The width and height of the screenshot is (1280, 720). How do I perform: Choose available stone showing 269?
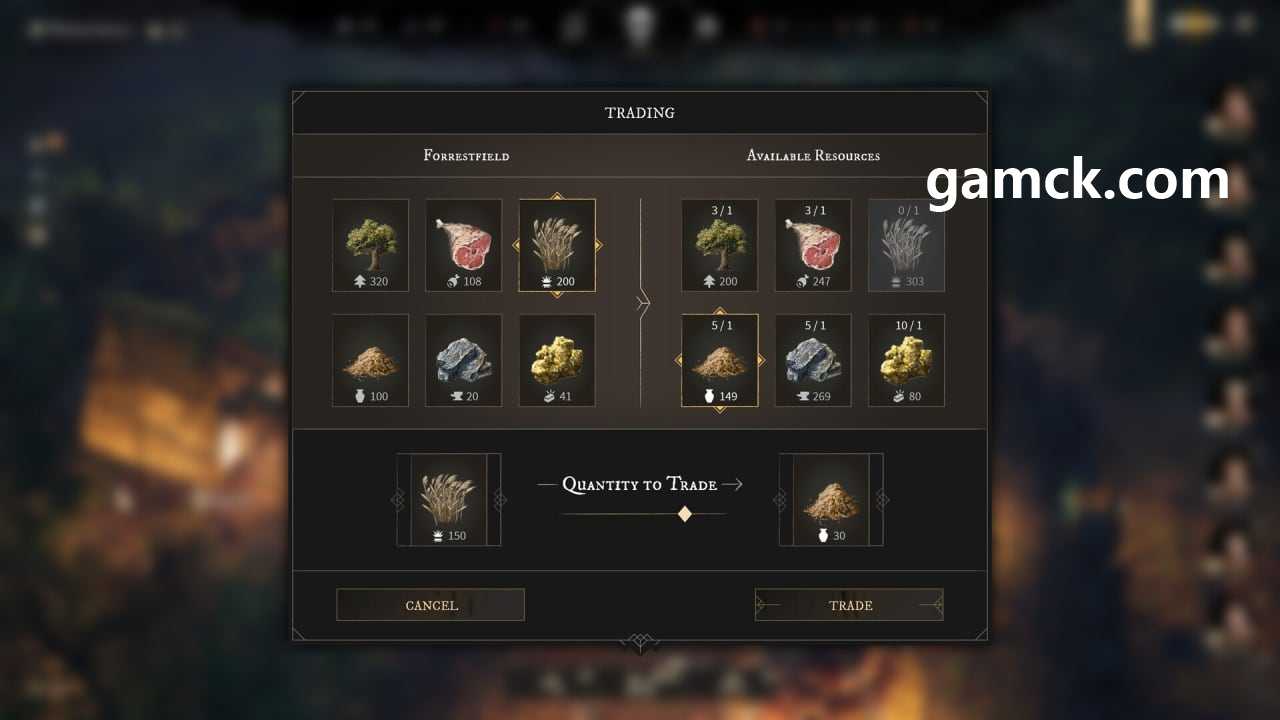[813, 361]
